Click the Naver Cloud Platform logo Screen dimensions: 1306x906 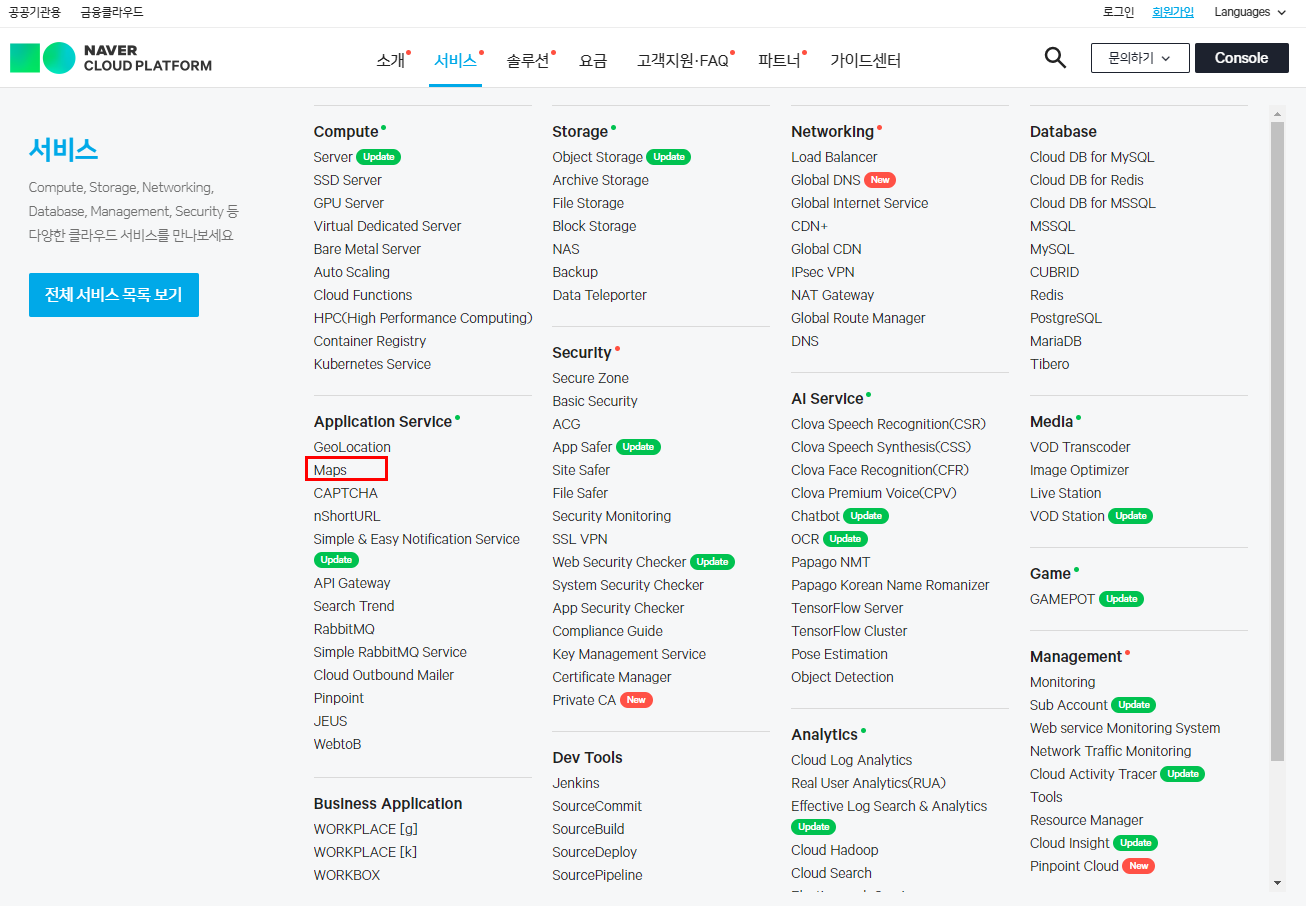(x=111, y=58)
